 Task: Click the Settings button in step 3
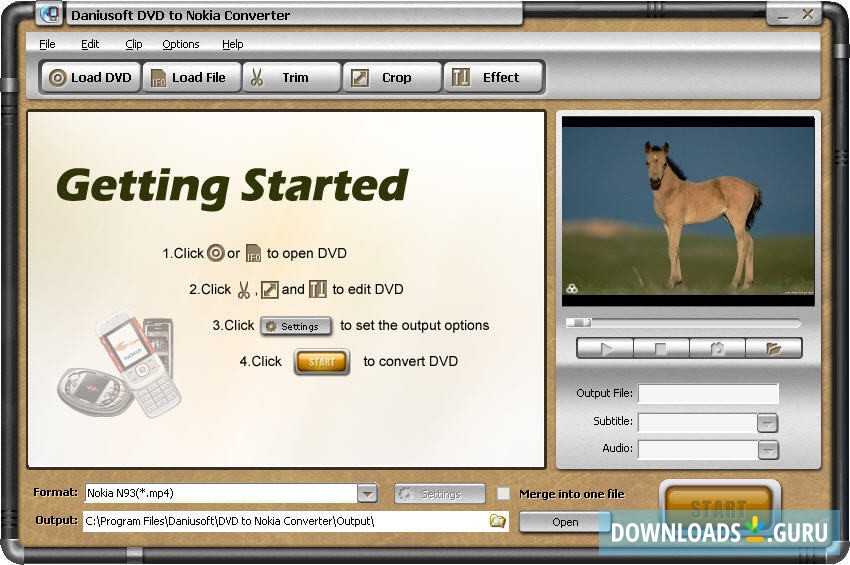296,326
